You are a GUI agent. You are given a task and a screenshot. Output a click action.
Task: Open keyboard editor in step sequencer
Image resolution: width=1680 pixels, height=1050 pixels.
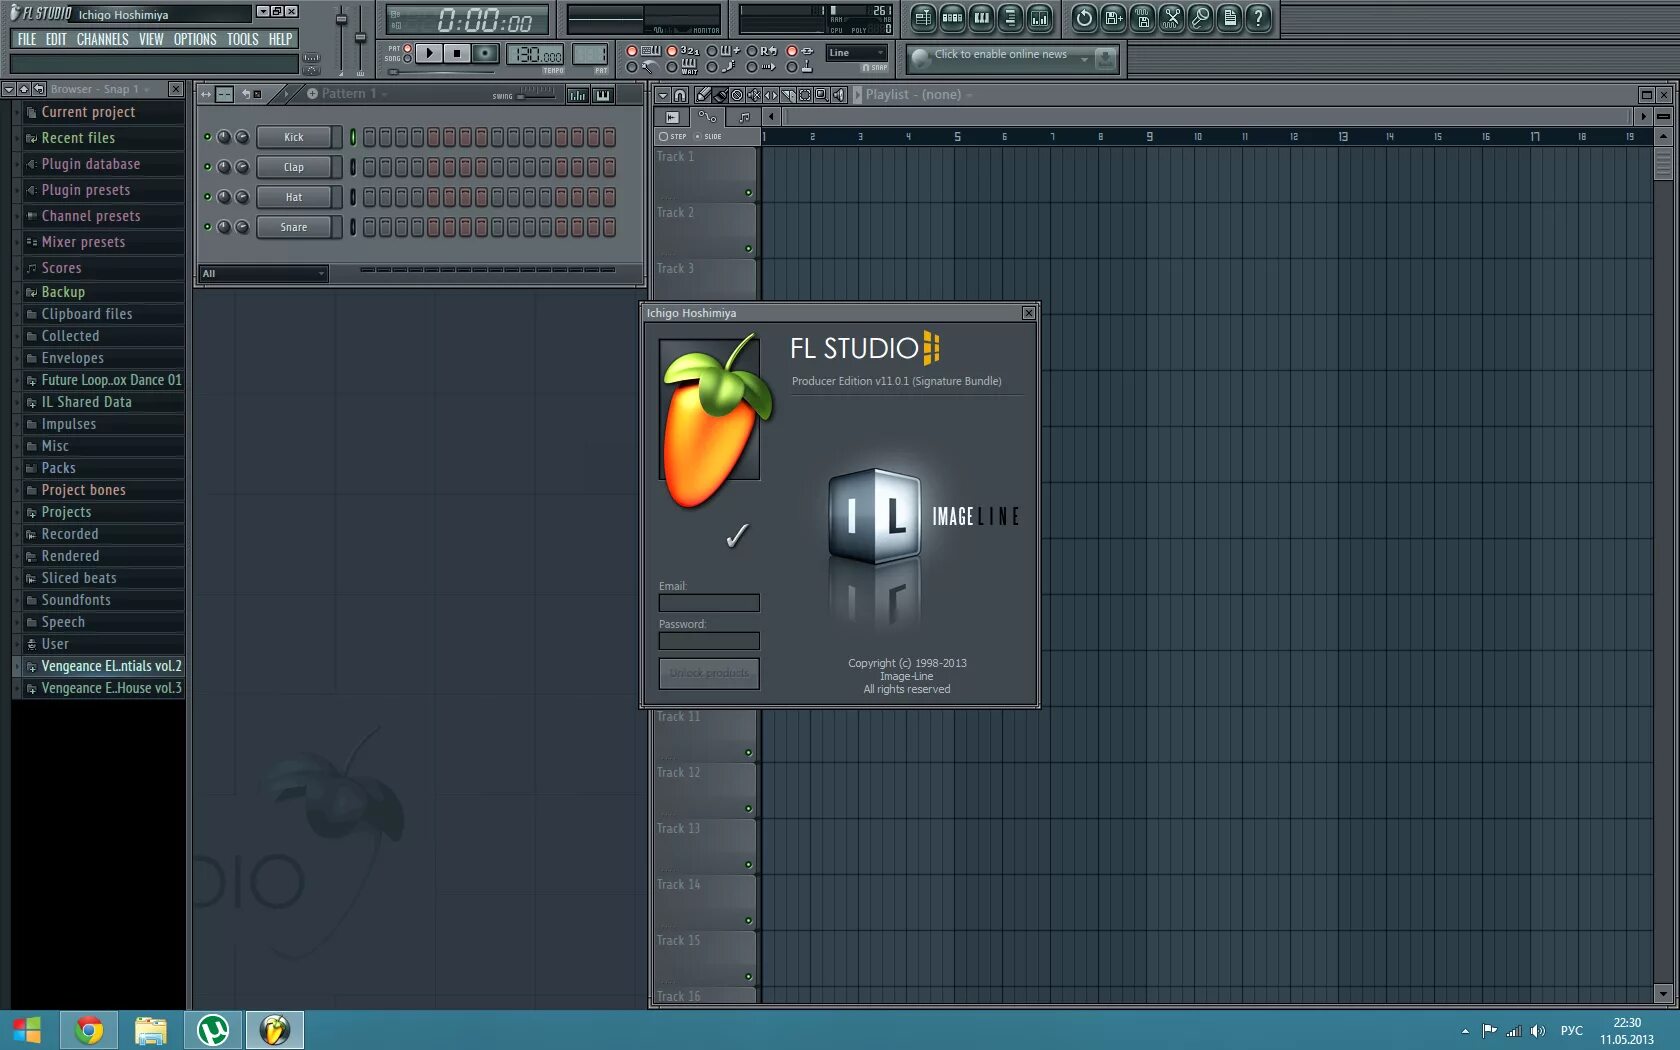tap(603, 95)
